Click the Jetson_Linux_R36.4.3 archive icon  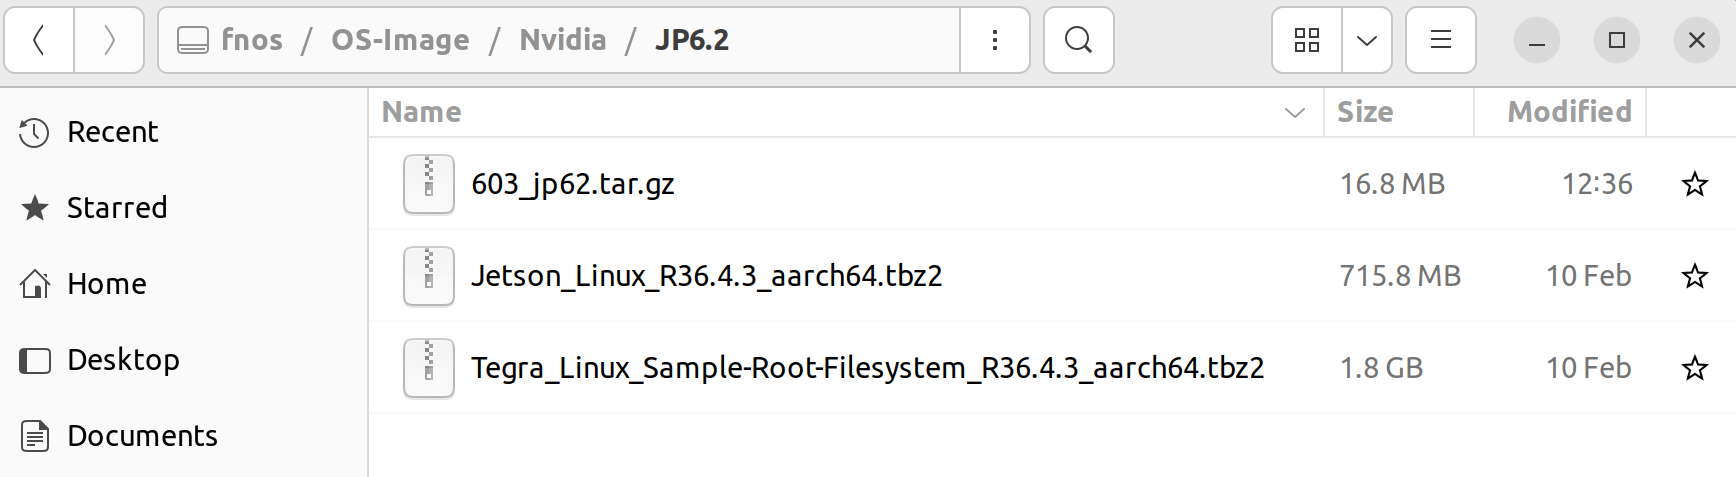coord(429,276)
